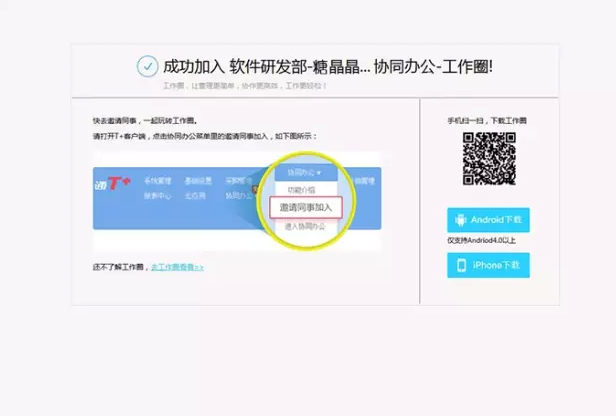
Task: Select 邀请同事加入 in the tutorial image
Action: point(306,207)
